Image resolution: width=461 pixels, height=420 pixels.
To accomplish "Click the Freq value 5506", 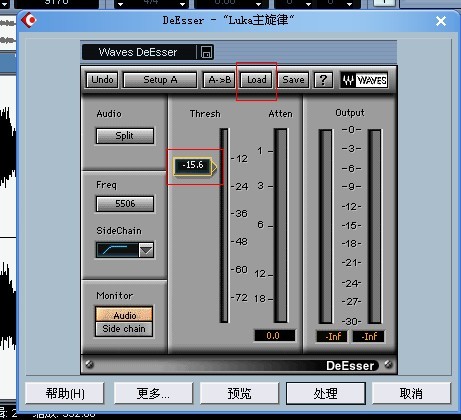I will [125, 204].
